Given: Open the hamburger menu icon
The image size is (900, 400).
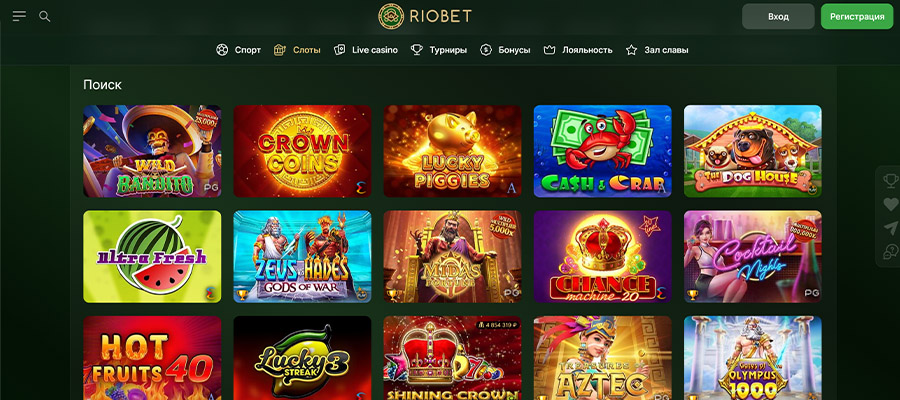Looking at the screenshot, I should tap(20, 16).
